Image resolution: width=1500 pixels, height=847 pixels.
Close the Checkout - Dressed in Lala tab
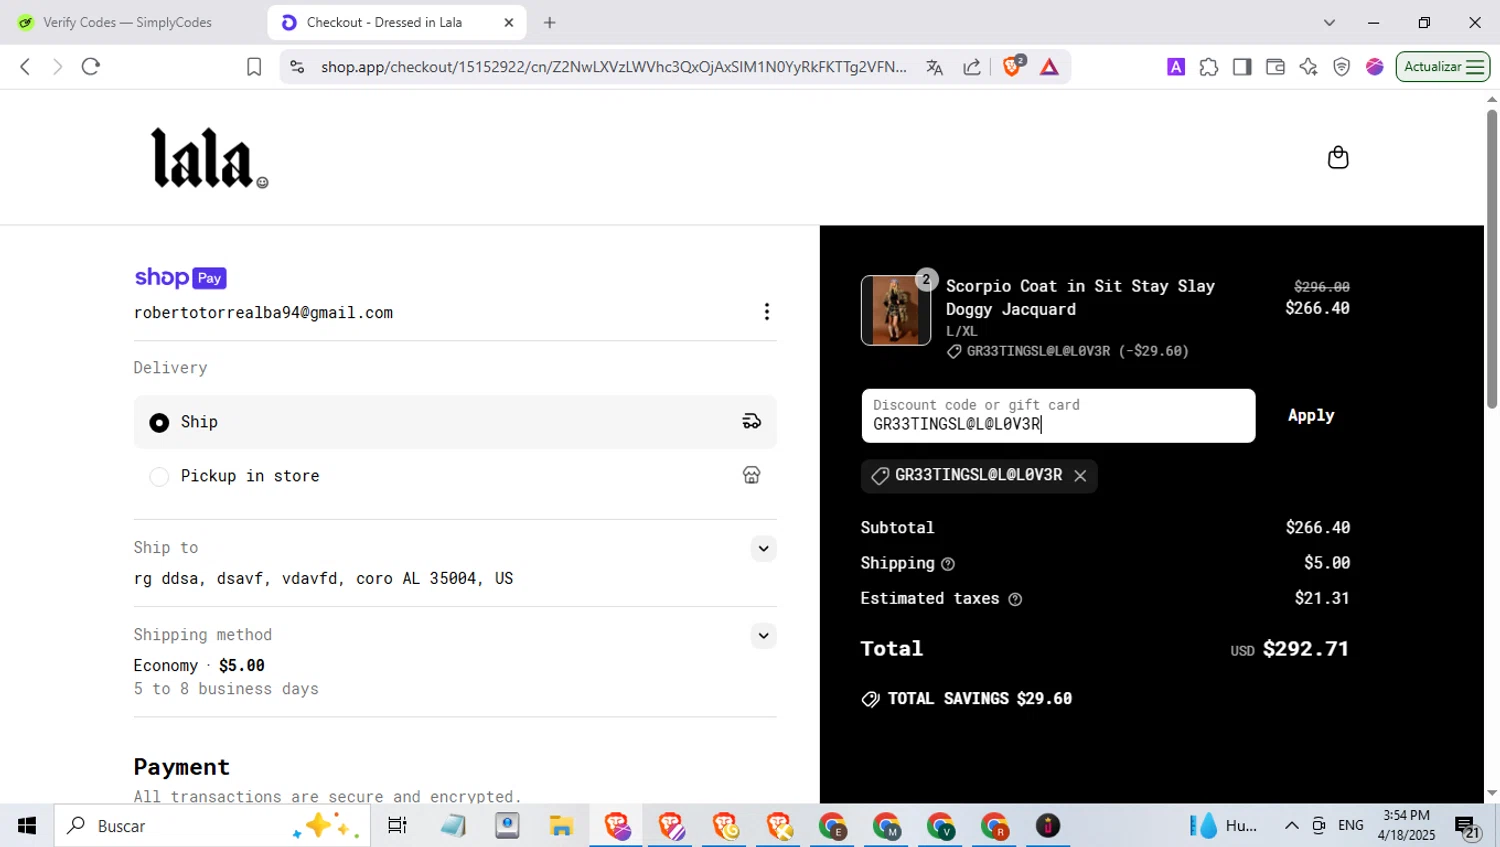[x=508, y=22]
